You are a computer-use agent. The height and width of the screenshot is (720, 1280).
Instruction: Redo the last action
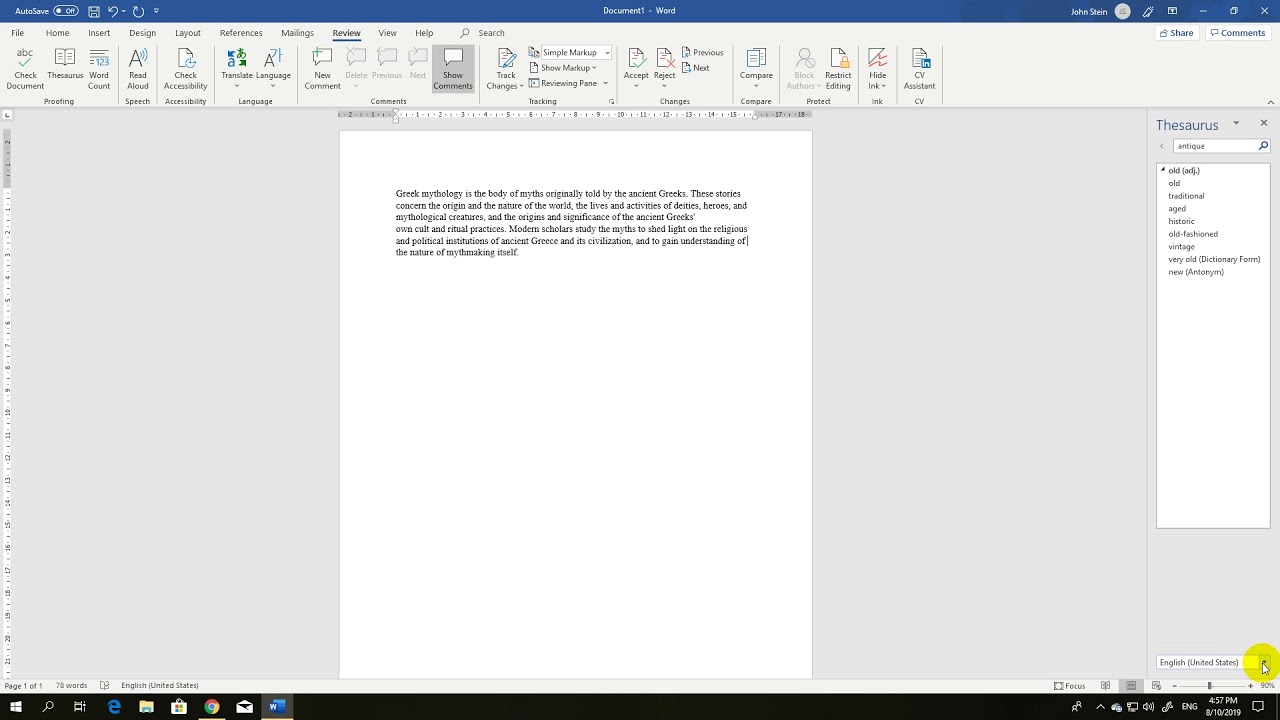(x=138, y=11)
